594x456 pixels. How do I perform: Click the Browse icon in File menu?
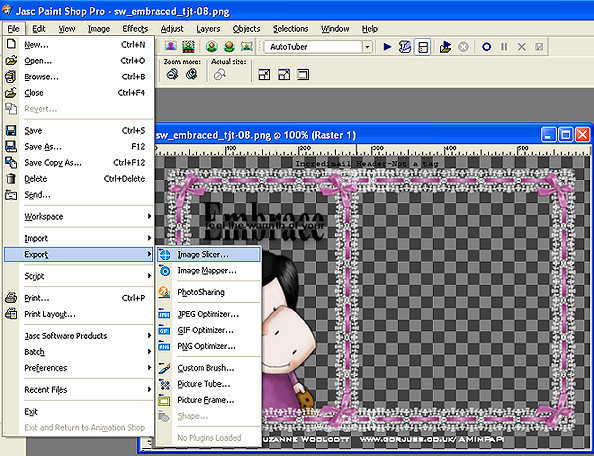pos(11,77)
